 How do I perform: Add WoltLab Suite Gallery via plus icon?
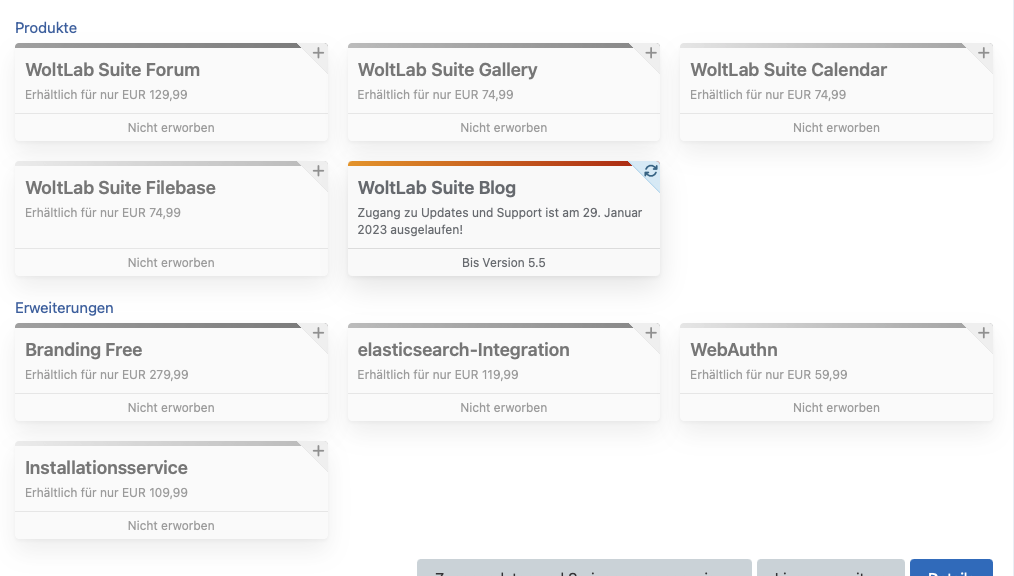pyautogui.click(x=651, y=53)
